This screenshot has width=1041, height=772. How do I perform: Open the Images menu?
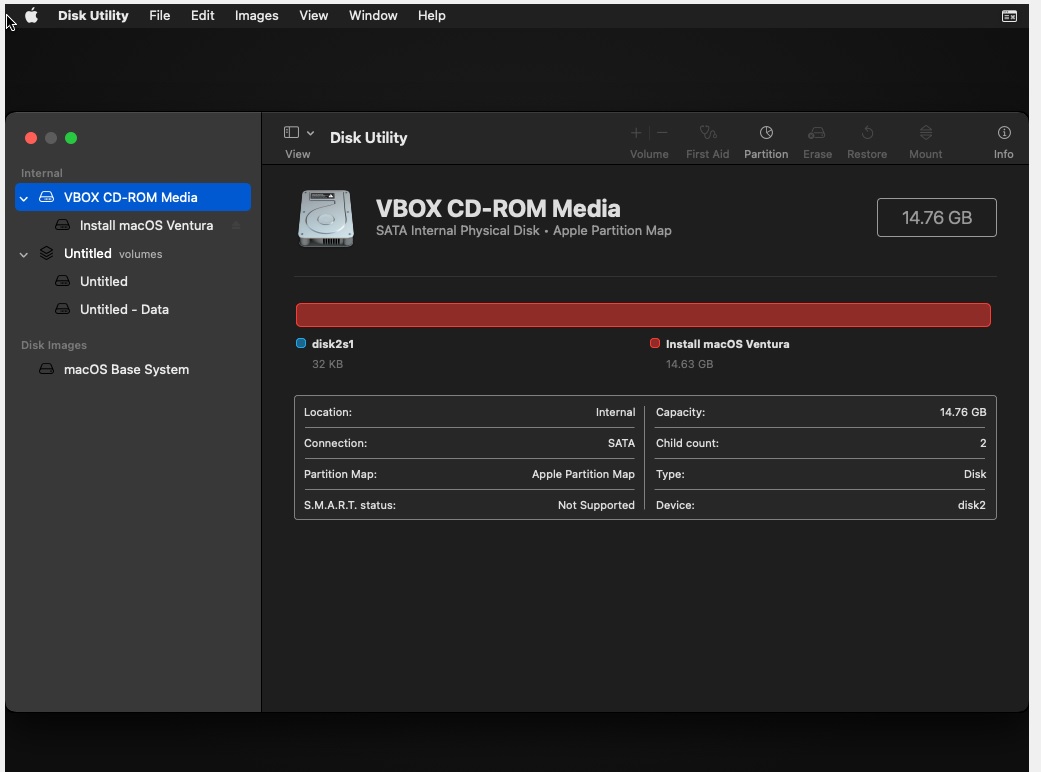click(x=256, y=16)
